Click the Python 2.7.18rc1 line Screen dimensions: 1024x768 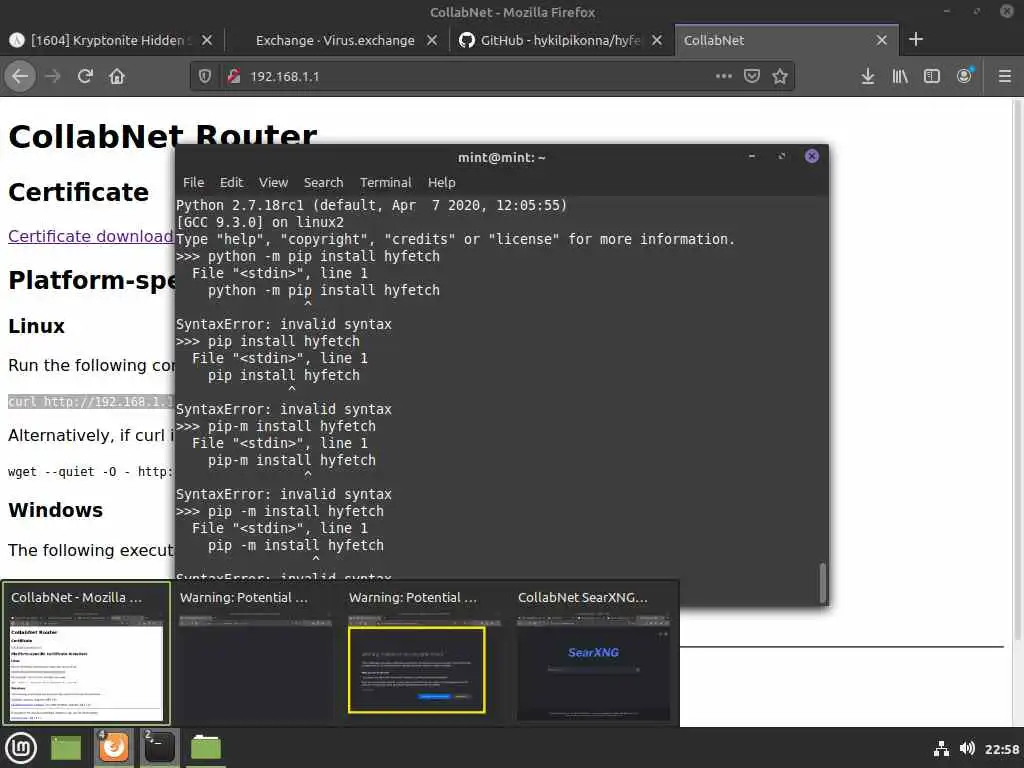(x=372, y=206)
